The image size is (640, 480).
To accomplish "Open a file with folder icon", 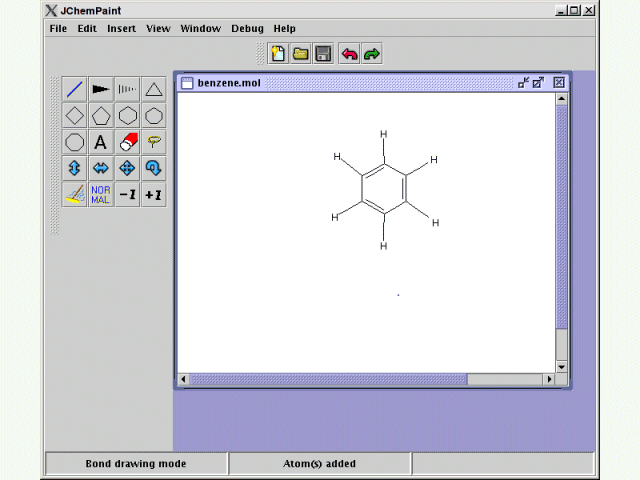I will (300, 54).
